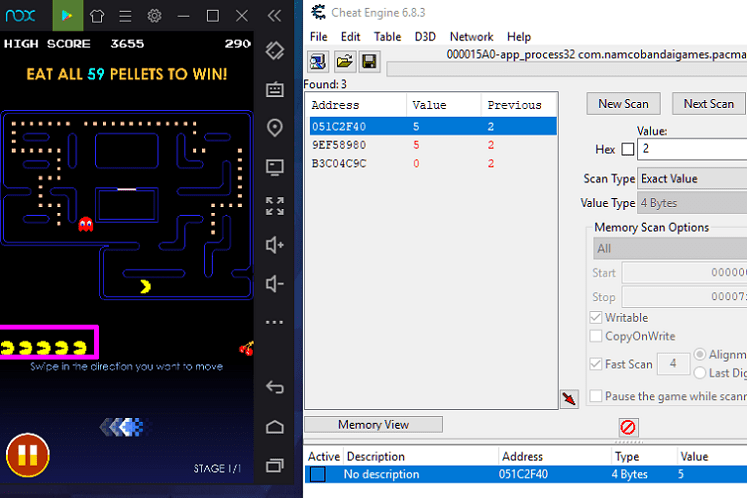Open the Edit menu
Viewport: 747px width, 498px height.
click(x=350, y=37)
